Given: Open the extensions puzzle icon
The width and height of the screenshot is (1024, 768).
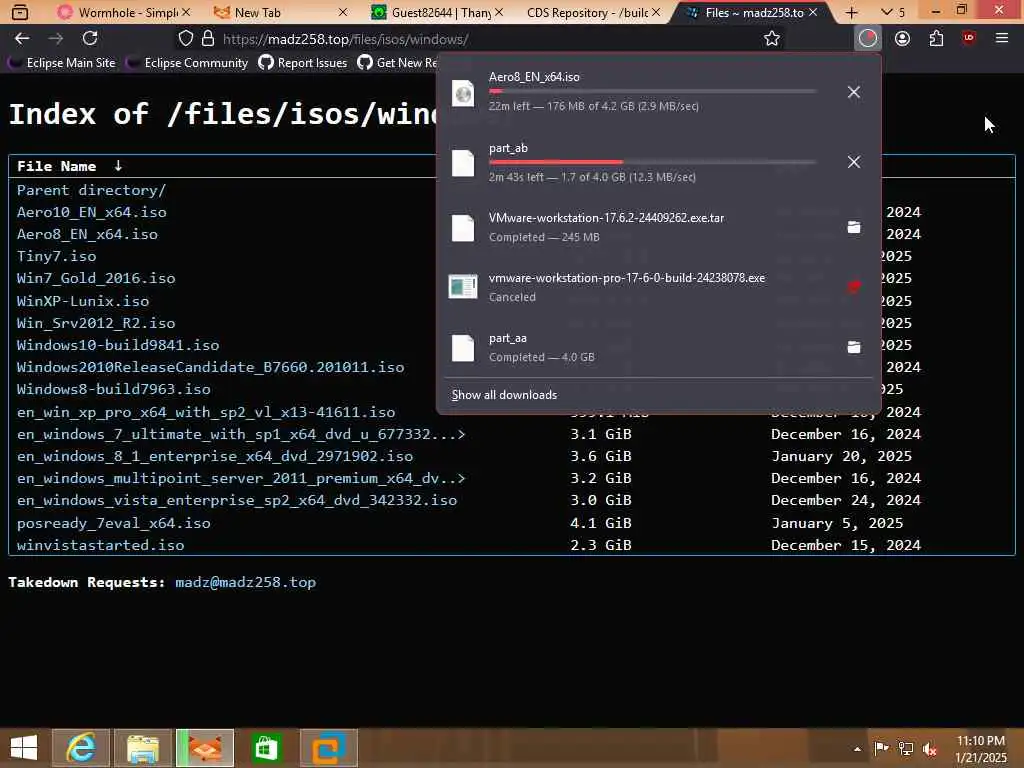Looking at the screenshot, I should 936,39.
